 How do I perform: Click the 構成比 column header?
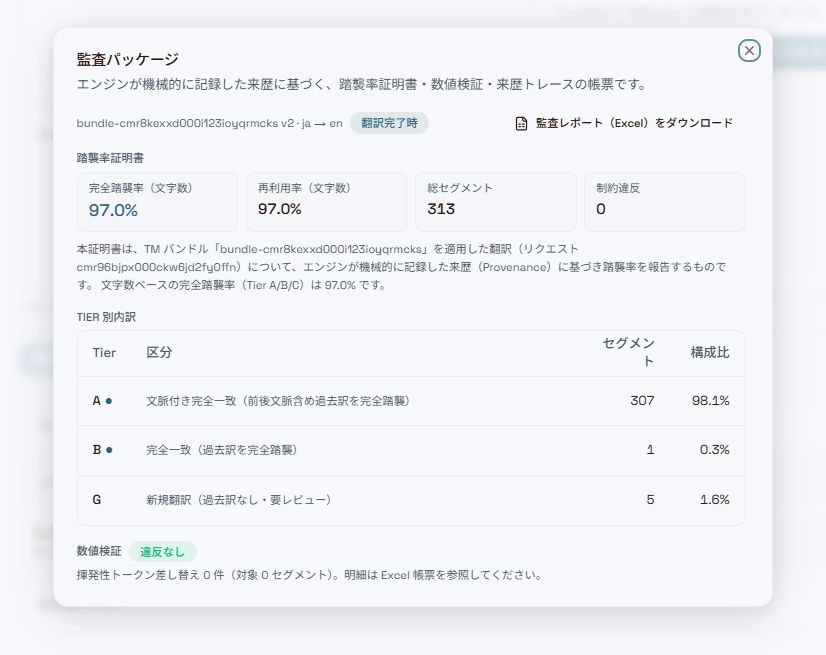pos(710,353)
